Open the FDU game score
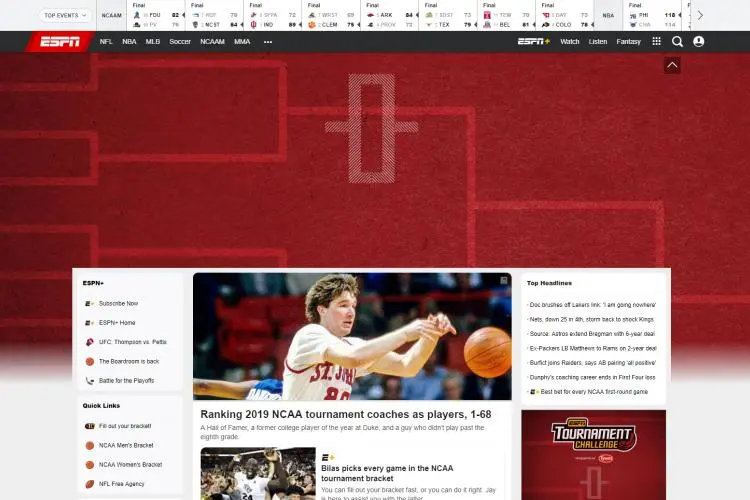 pos(156,15)
